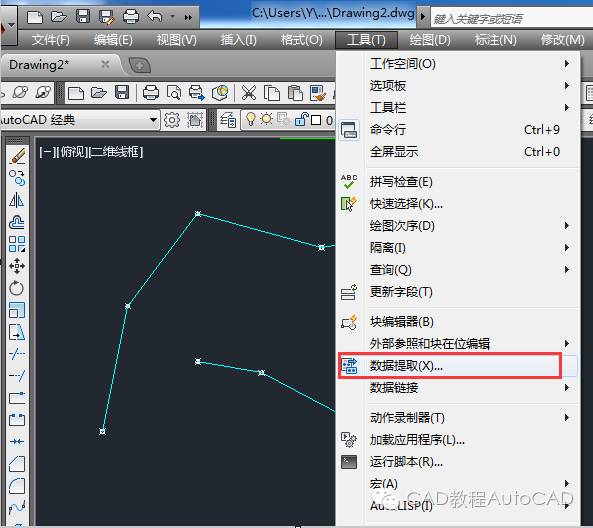Screen dimensions: 593x528
Task: Select the Break tool
Action: coord(17,420)
